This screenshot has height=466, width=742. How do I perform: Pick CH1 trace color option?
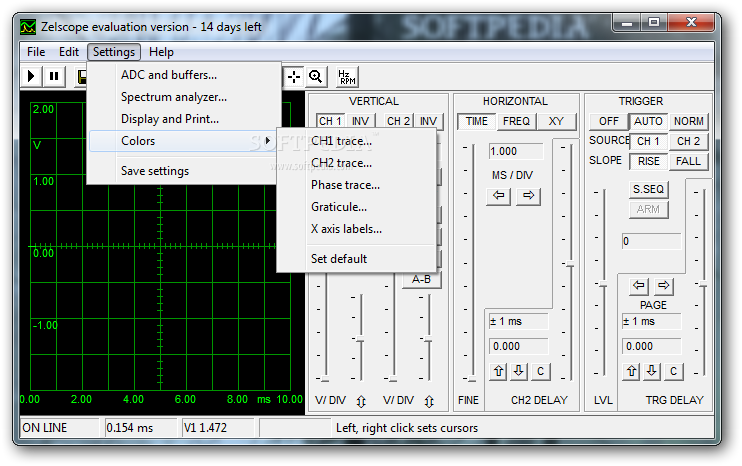click(x=357, y=141)
